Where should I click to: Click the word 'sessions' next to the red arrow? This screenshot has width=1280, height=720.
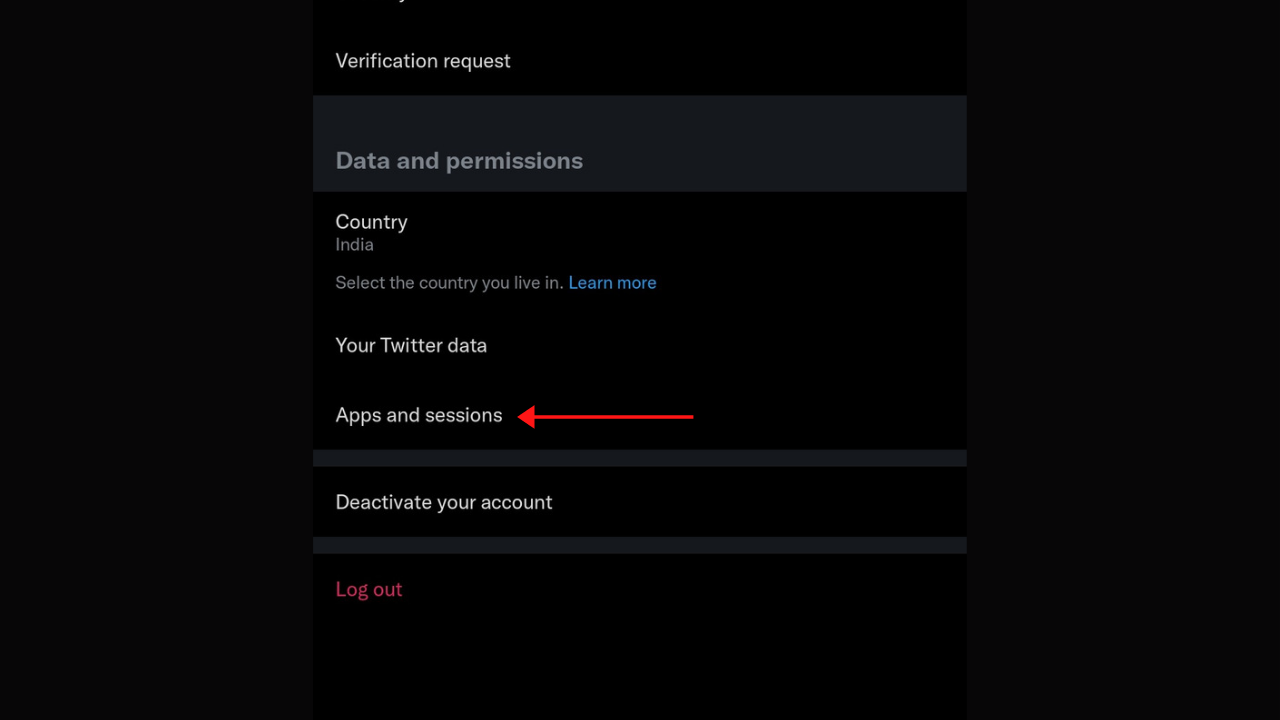pos(464,416)
